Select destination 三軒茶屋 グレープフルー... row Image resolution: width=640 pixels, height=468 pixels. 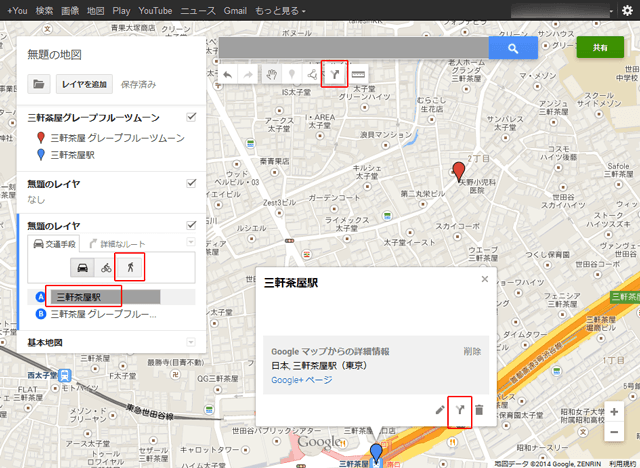[103, 314]
